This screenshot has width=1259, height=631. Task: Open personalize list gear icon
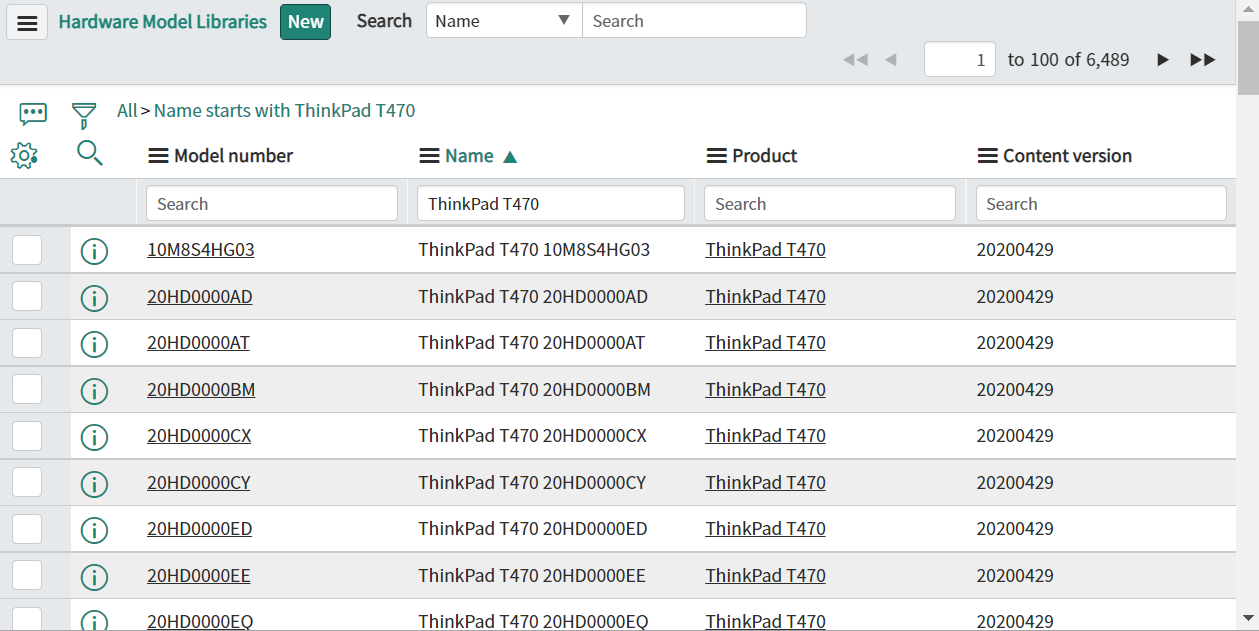(x=24, y=155)
